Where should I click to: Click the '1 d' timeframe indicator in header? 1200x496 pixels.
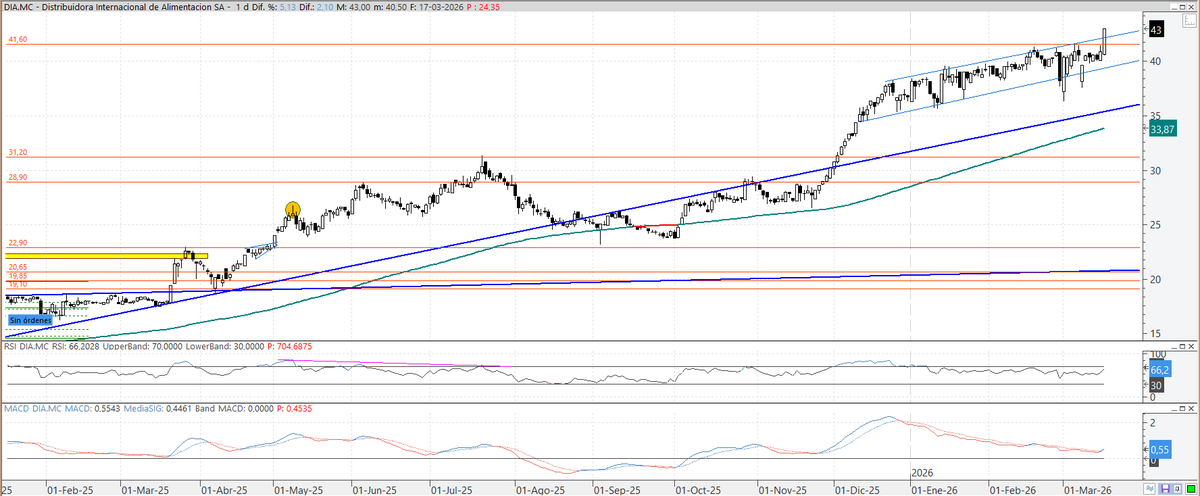[x=242, y=8]
